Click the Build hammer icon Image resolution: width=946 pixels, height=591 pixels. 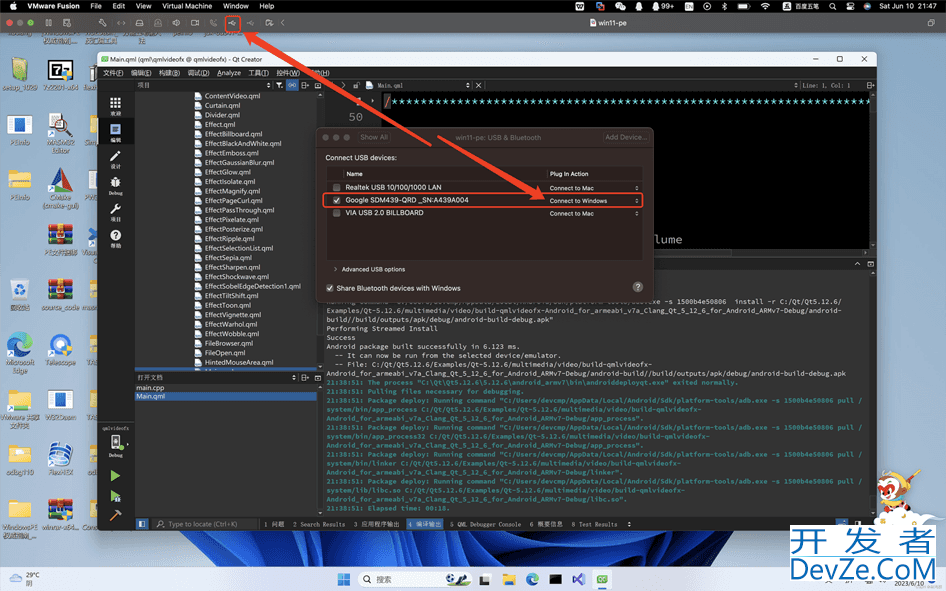[x=115, y=516]
